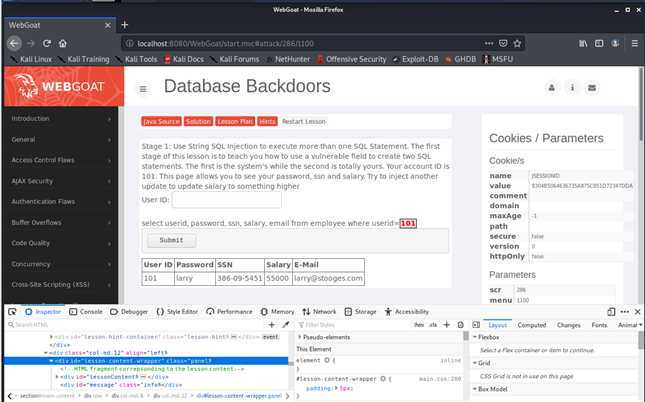Collapse the Flexbox layout section
This screenshot has width=645, height=402.
(475, 337)
